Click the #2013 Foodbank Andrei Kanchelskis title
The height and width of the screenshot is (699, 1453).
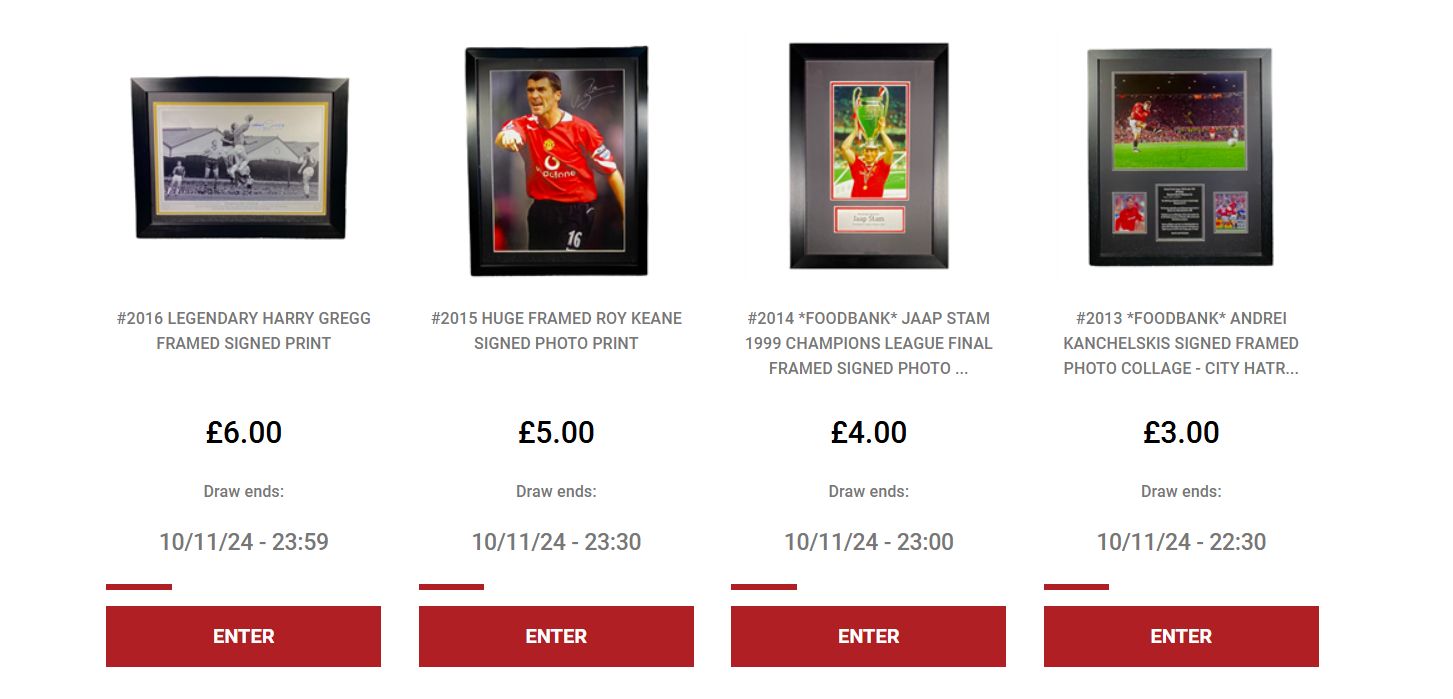point(1181,343)
